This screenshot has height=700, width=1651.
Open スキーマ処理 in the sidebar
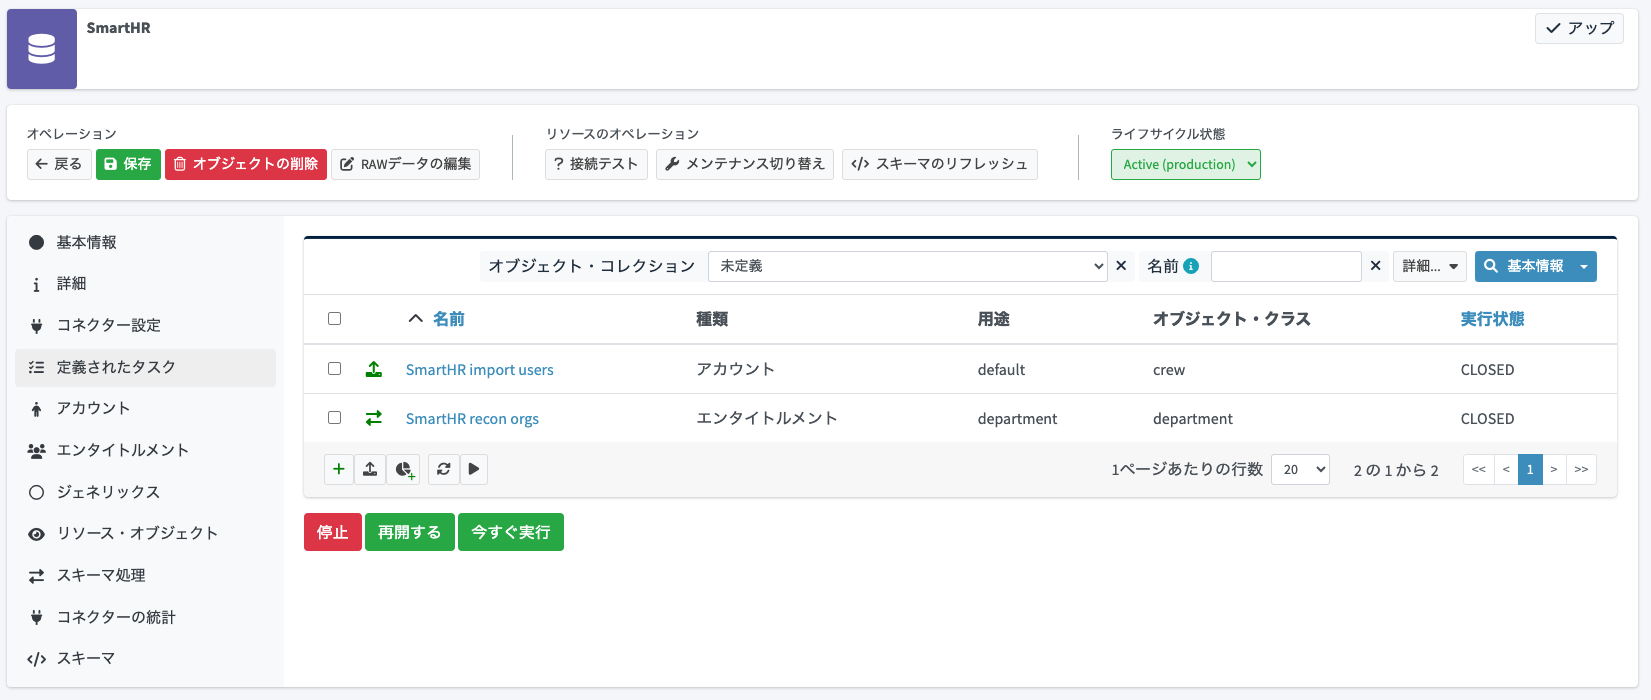pos(146,575)
